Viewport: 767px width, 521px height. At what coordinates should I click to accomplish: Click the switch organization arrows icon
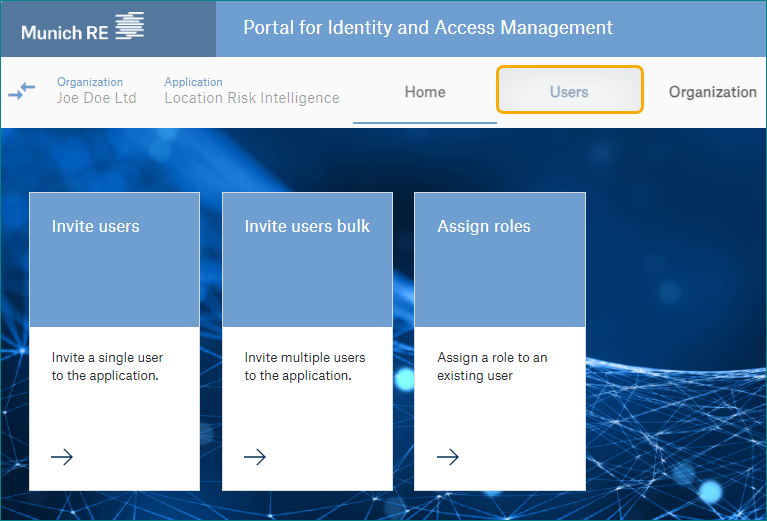pos(22,91)
